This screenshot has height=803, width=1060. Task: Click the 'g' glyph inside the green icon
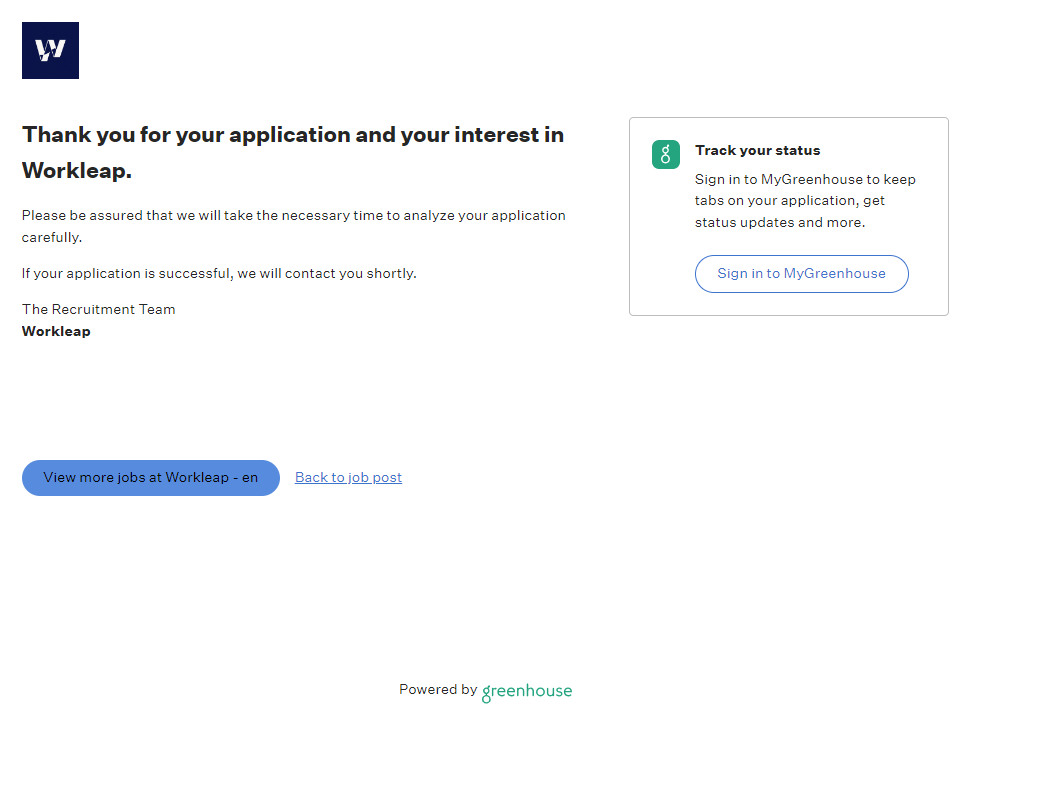(x=666, y=154)
